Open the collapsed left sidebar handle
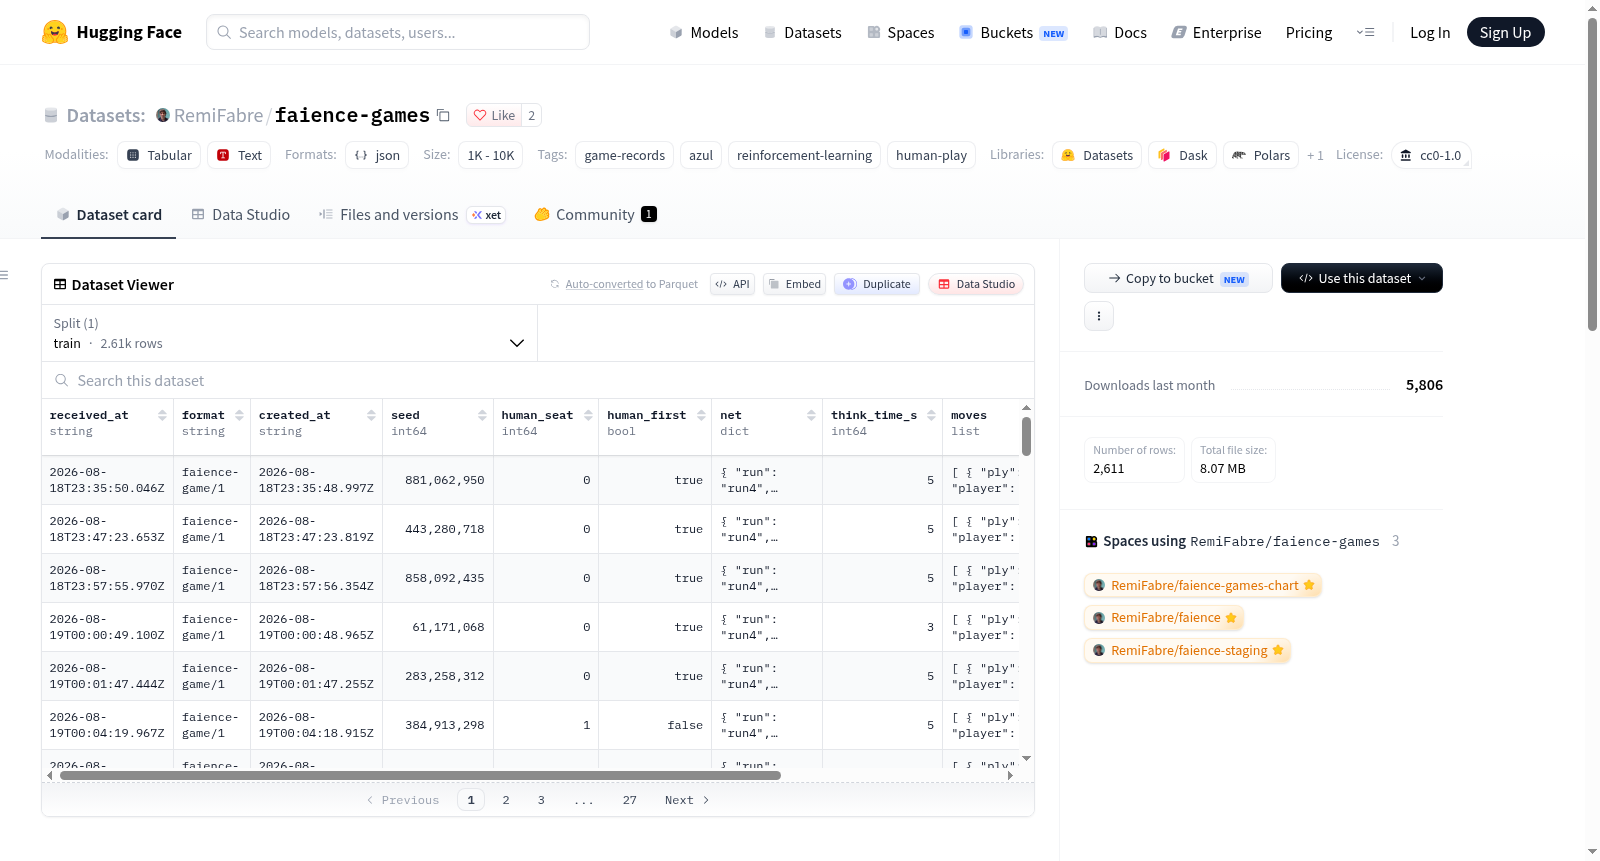 (4, 275)
